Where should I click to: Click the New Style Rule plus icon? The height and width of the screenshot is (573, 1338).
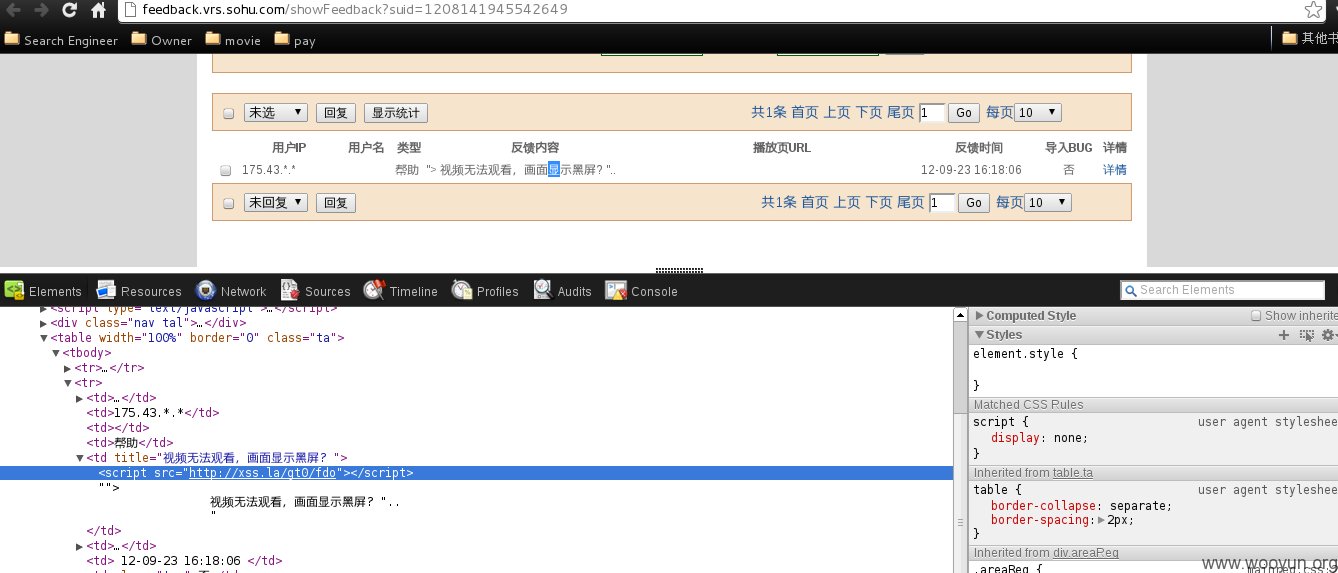pos(1284,335)
